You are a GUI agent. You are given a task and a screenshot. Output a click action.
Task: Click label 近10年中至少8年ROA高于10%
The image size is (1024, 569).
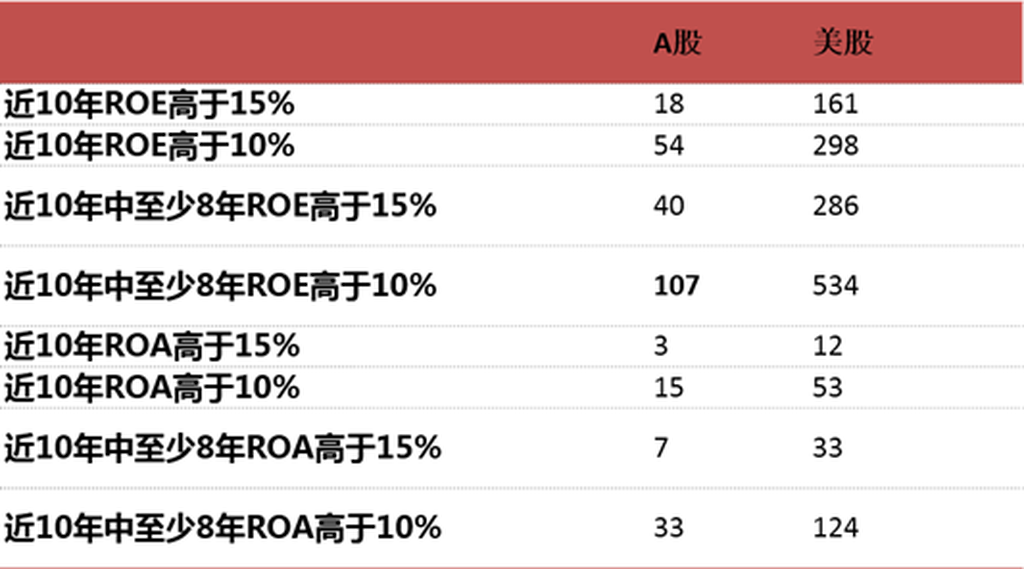tap(223, 528)
